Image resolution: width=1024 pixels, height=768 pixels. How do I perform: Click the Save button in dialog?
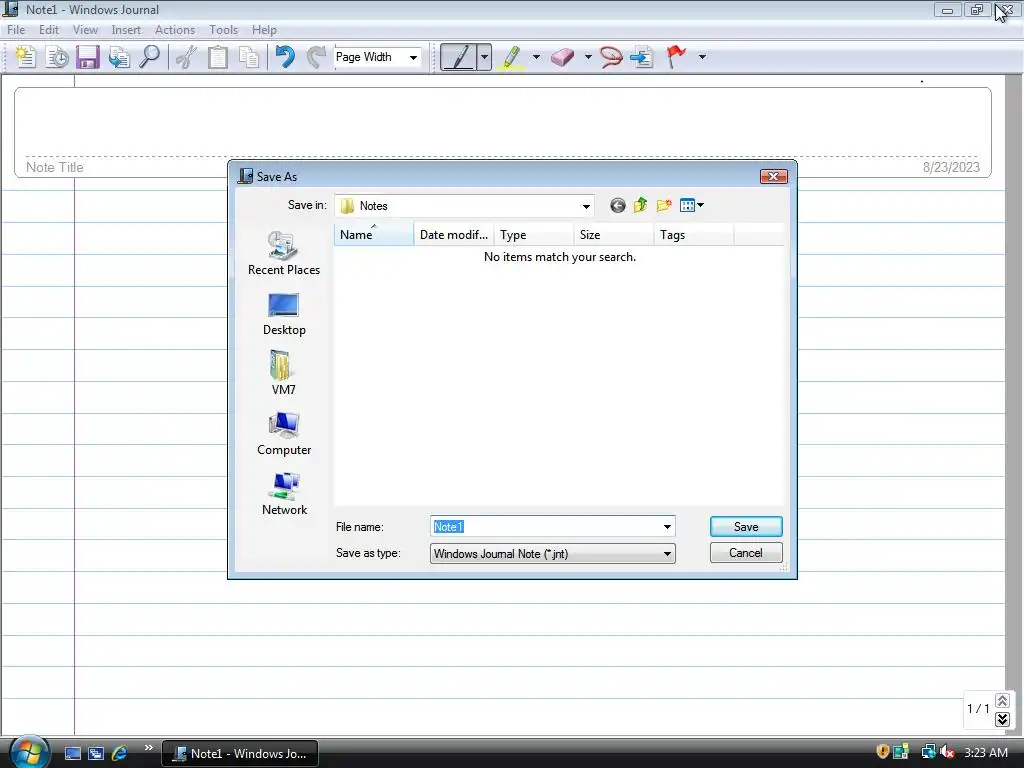click(x=746, y=527)
